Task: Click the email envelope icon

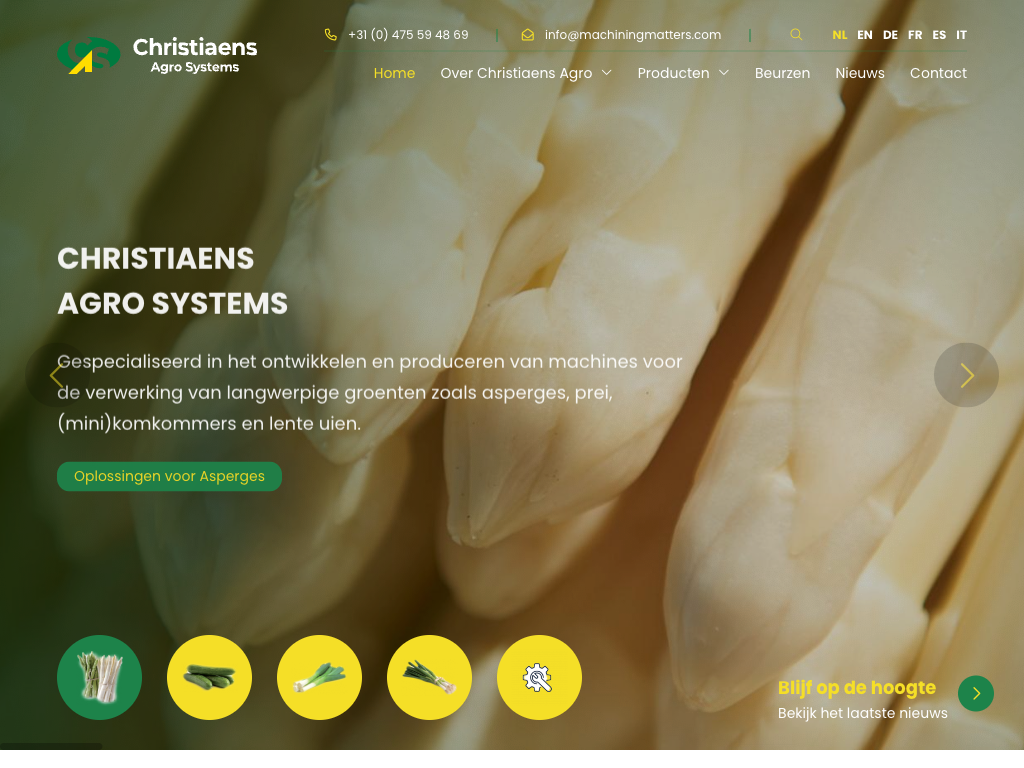Action: pos(528,35)
